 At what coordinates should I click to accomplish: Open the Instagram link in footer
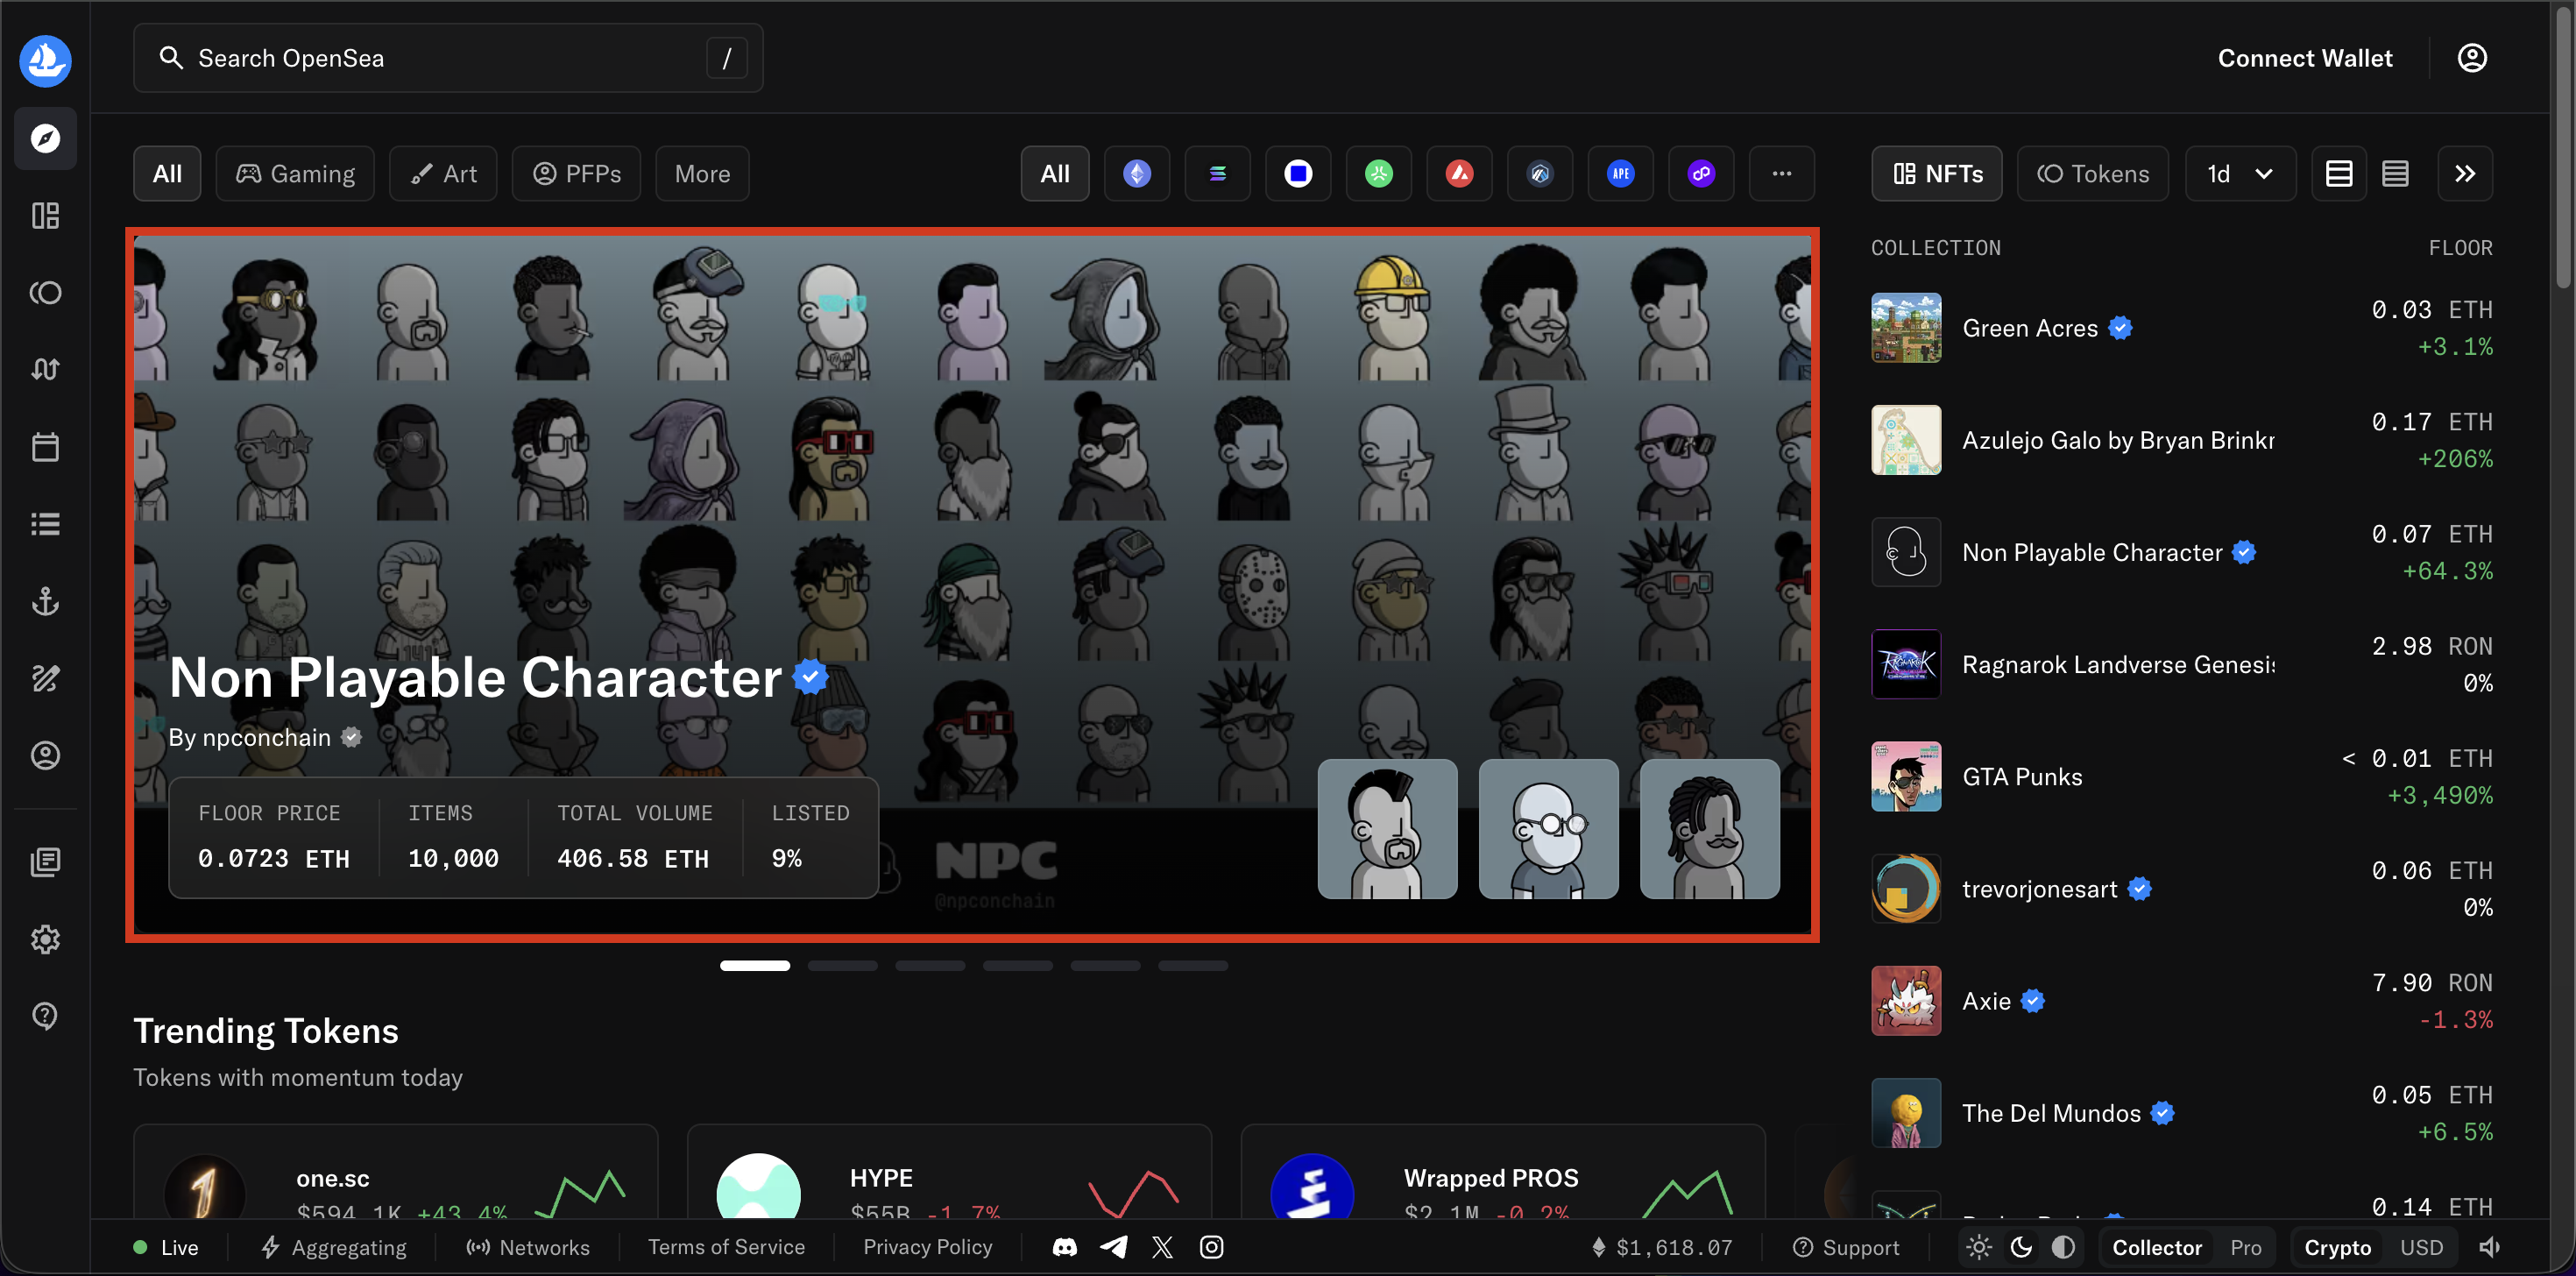tap(1211, 1247)
